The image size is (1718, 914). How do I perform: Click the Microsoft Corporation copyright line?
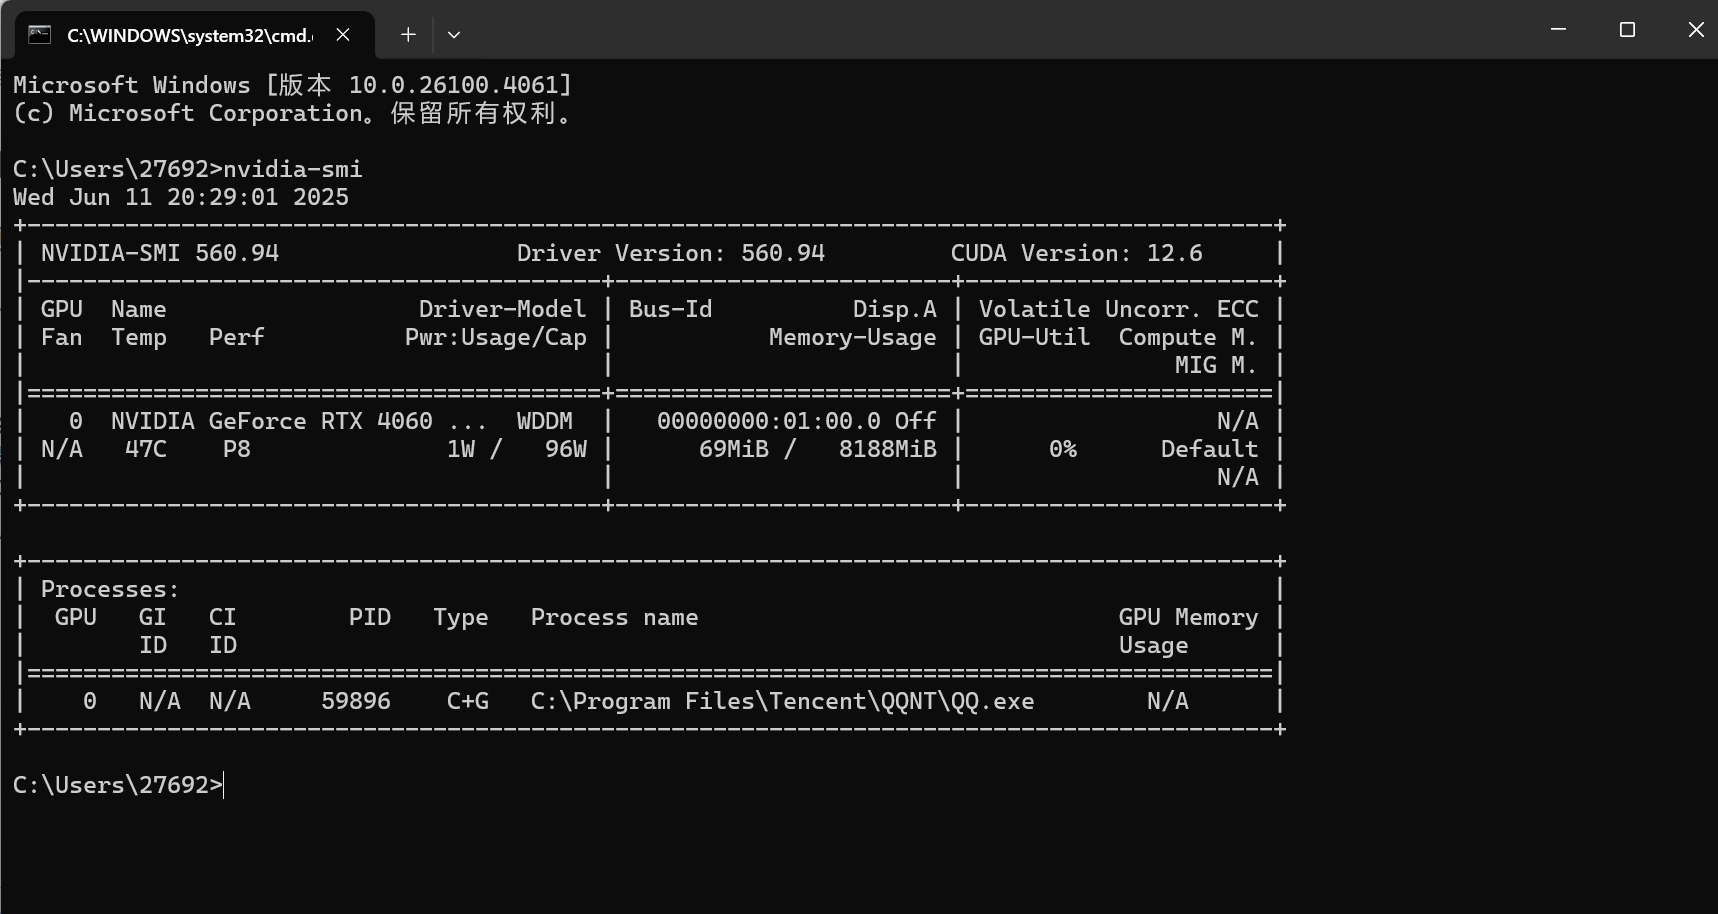292,113
